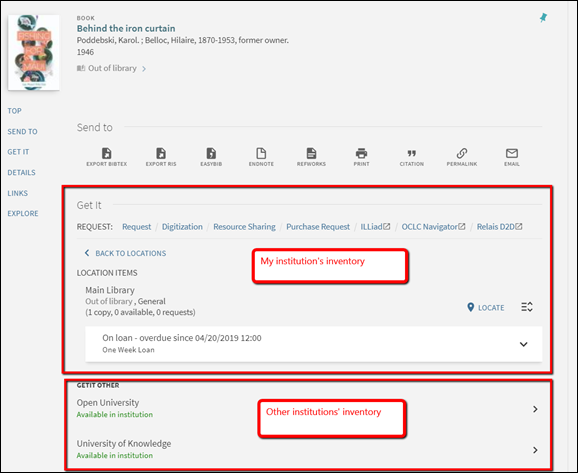Jump to Explore section in sidebar

tap(23, 213)
